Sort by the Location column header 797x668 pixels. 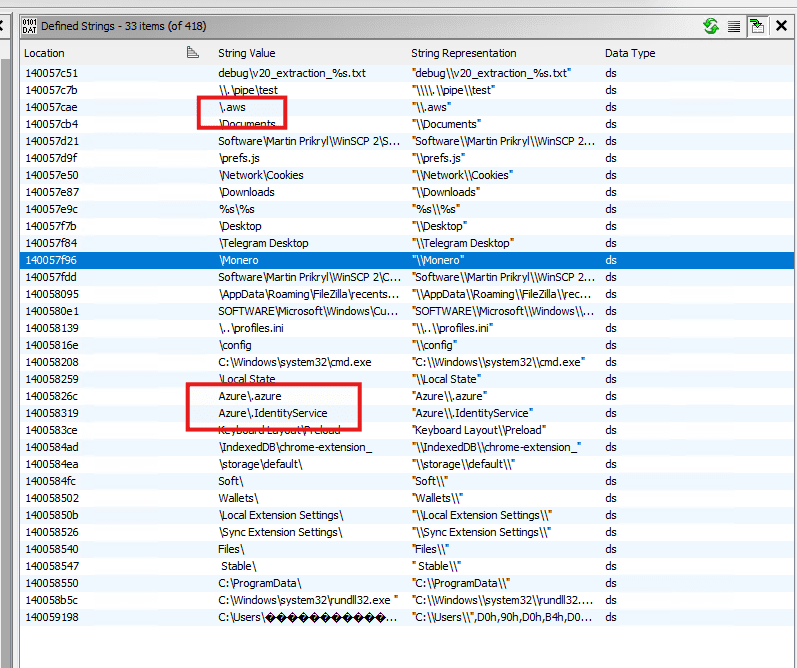click(44, 53)
